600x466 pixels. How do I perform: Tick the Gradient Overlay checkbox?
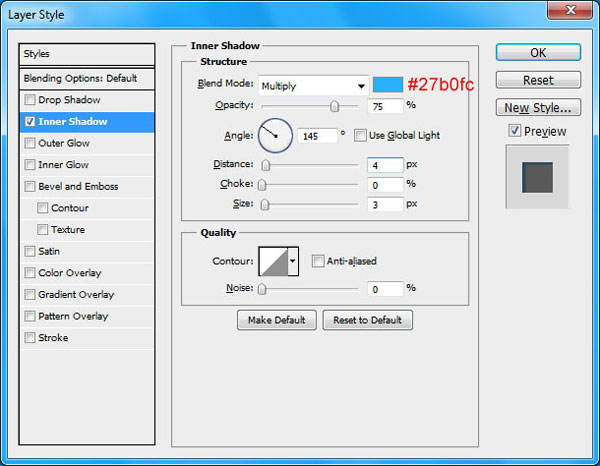click(30, 295)
